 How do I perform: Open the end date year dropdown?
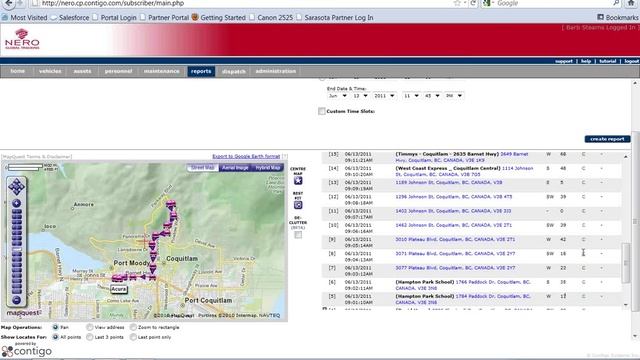pyautogui.click(x=384, y=96)
